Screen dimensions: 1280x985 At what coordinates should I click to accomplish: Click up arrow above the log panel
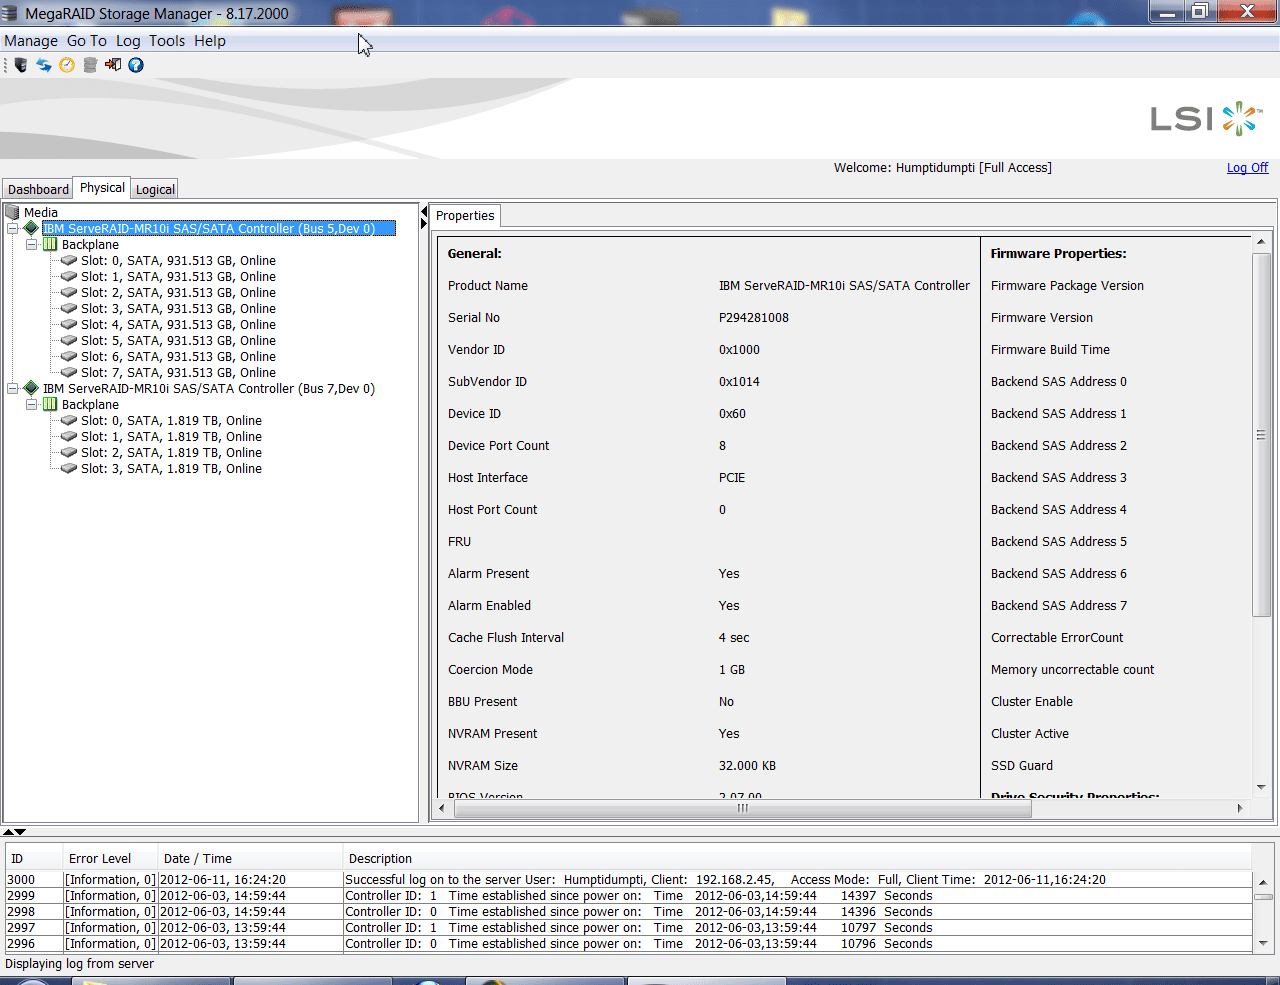tap(8, 832)
